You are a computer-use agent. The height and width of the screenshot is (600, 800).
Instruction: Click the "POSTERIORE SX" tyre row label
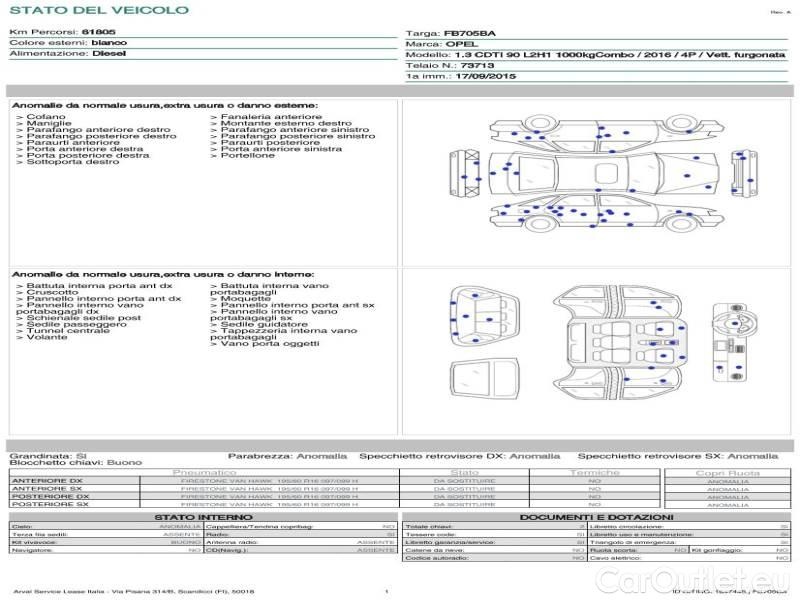coord(50,504)
